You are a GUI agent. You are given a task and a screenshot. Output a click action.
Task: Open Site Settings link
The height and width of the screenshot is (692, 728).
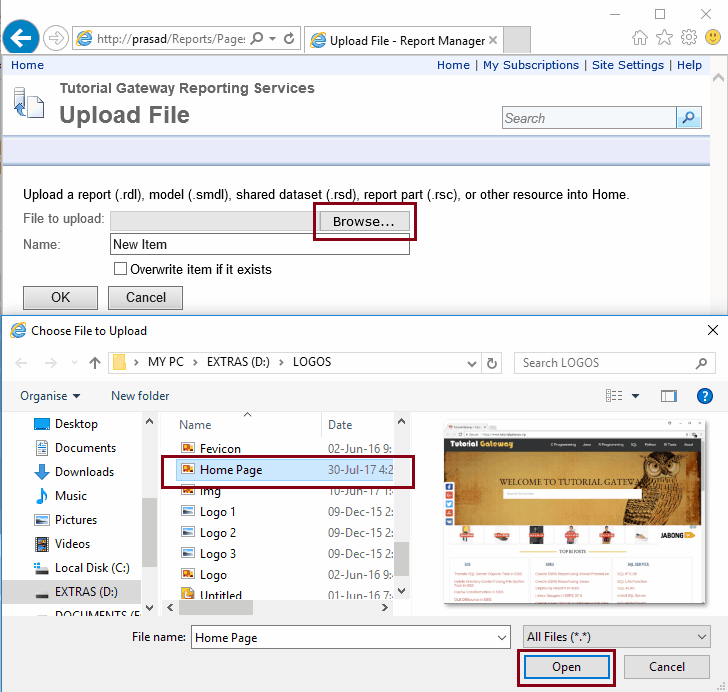[628, 65]
